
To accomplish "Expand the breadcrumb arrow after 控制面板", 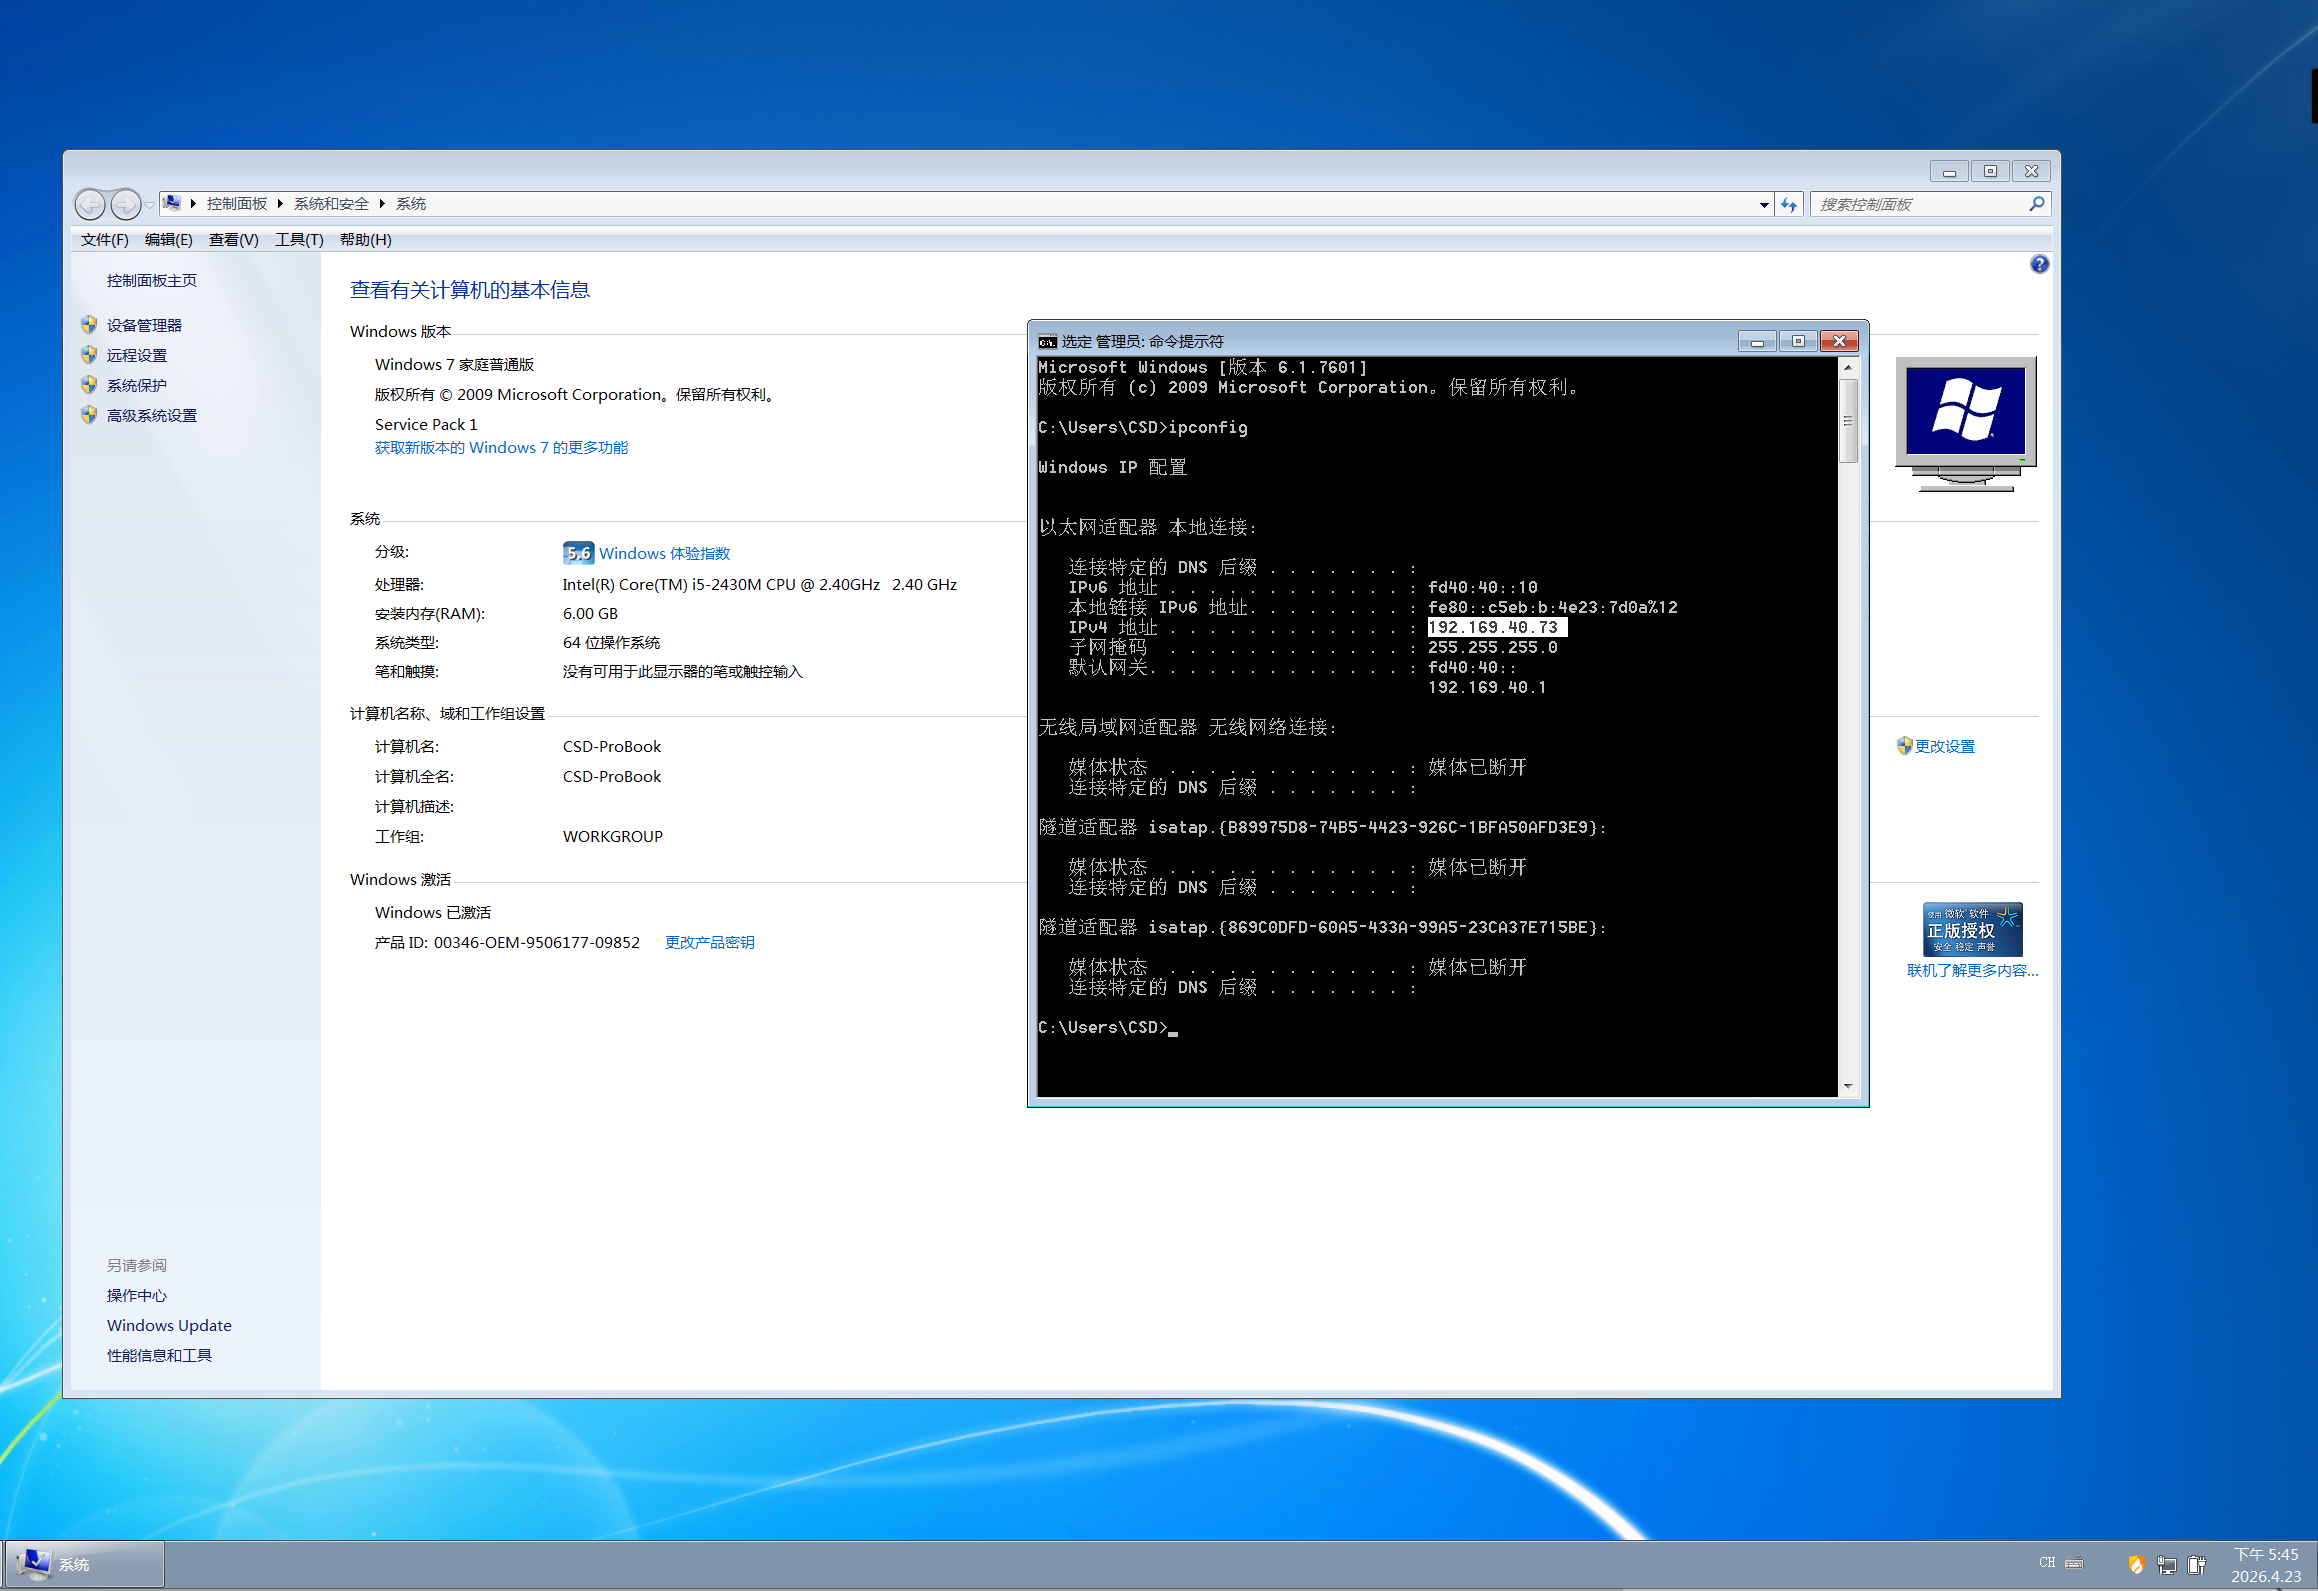I will point(280,204).
